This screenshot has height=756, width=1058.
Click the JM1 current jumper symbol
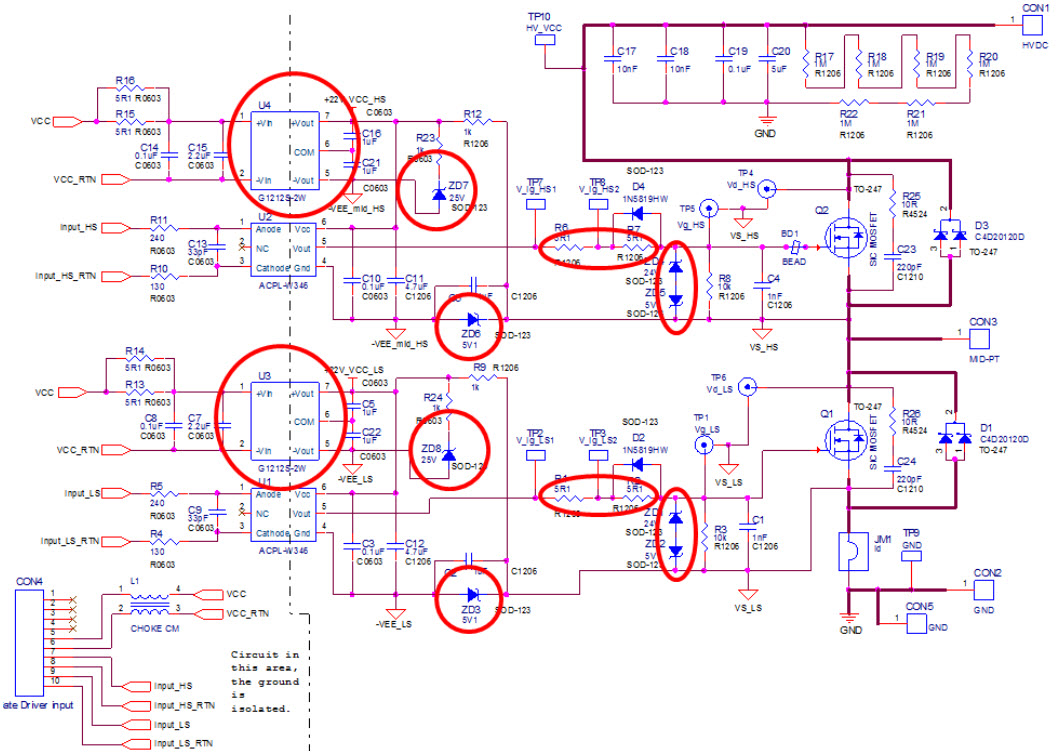(x=848, y=548)
